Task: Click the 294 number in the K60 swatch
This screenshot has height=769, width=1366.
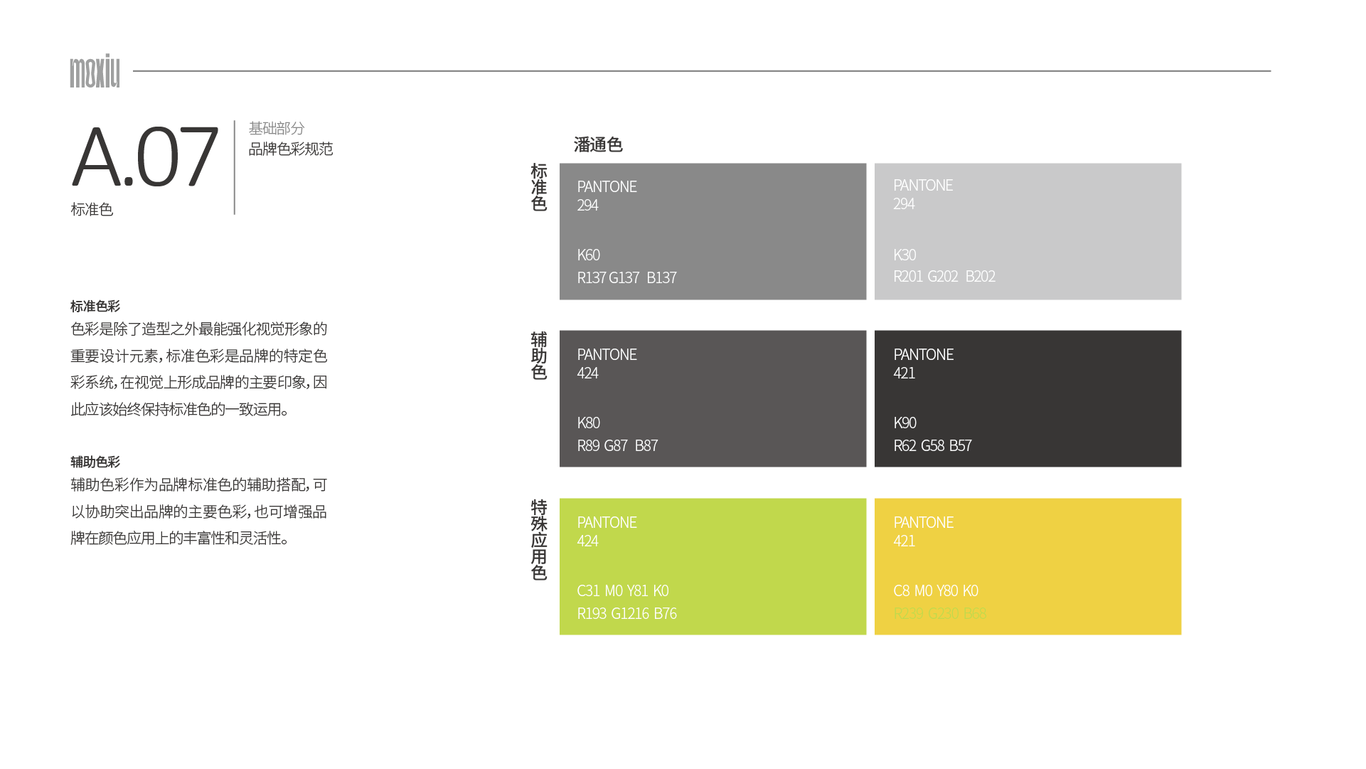Action: (587, 205)
